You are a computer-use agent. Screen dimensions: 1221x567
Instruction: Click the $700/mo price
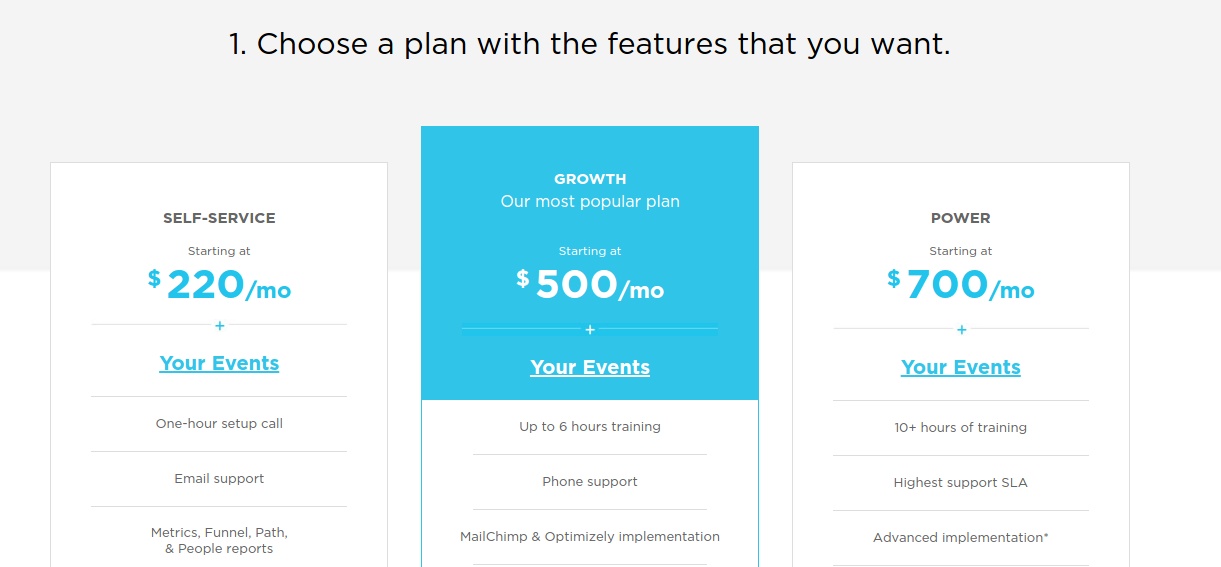961,285
